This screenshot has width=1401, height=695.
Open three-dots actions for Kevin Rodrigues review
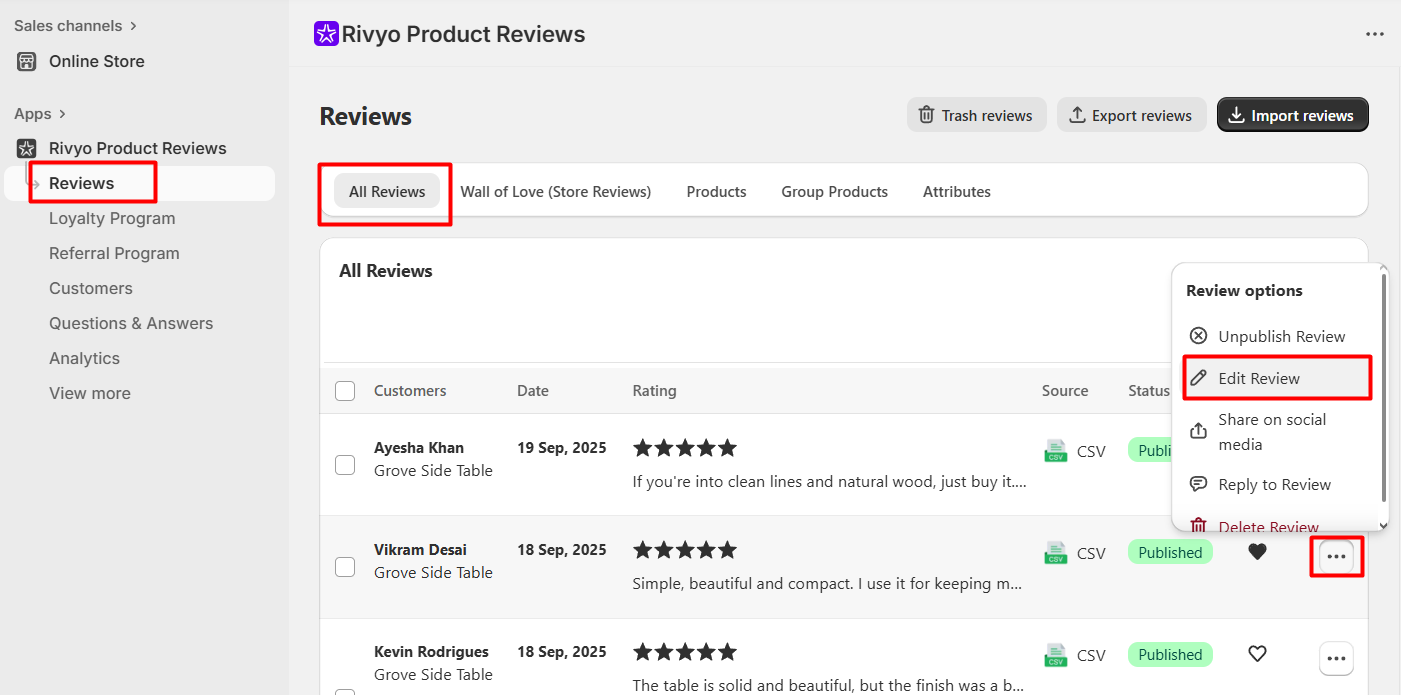point(1337,659)
